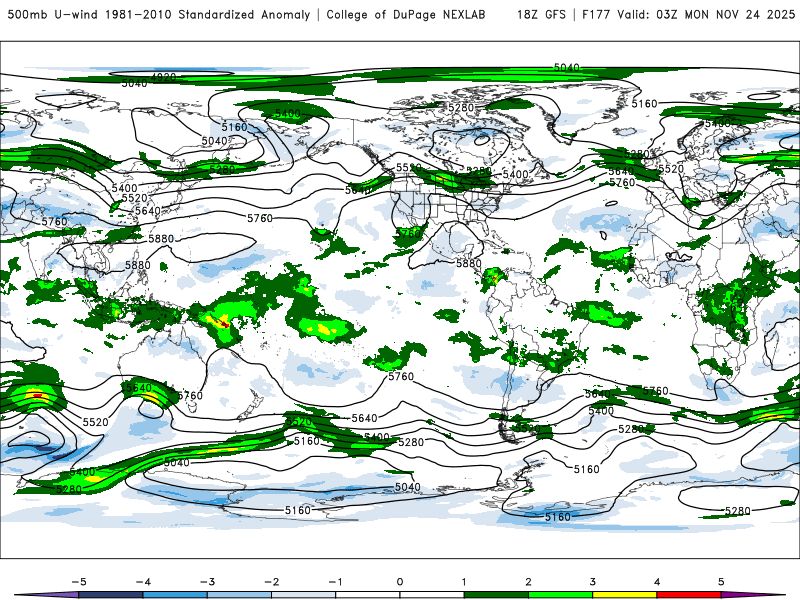Select the red colorbar segment between 4 and 5

coord(689,595)
